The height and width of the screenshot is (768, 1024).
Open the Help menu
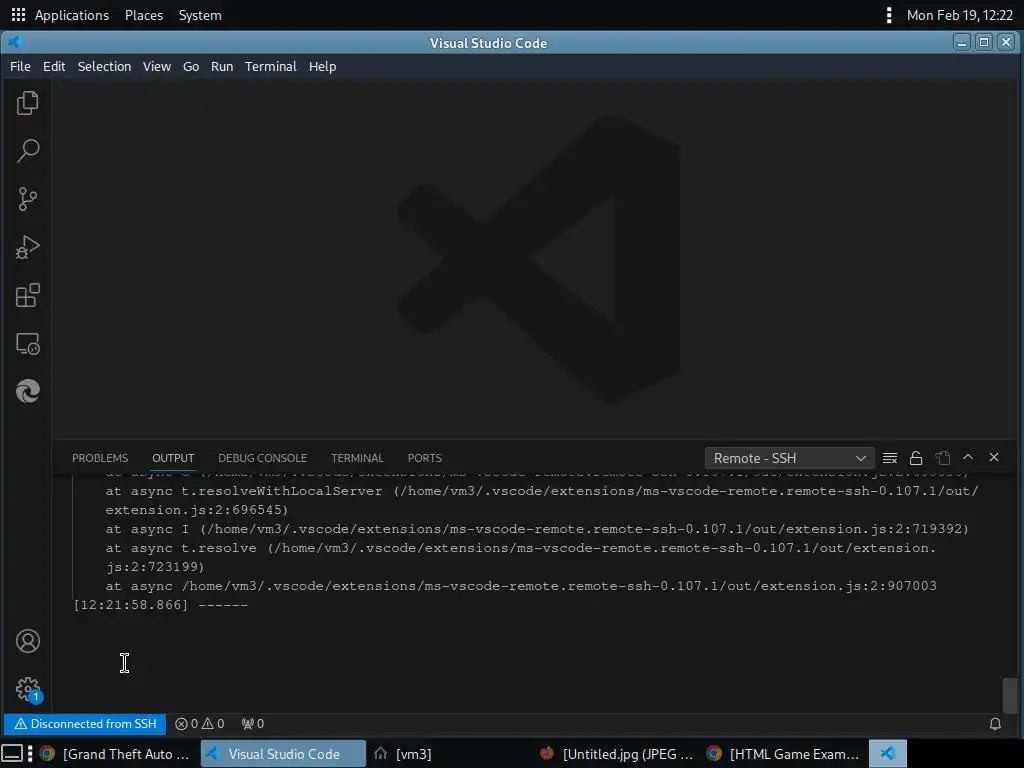tap(323, 67)
